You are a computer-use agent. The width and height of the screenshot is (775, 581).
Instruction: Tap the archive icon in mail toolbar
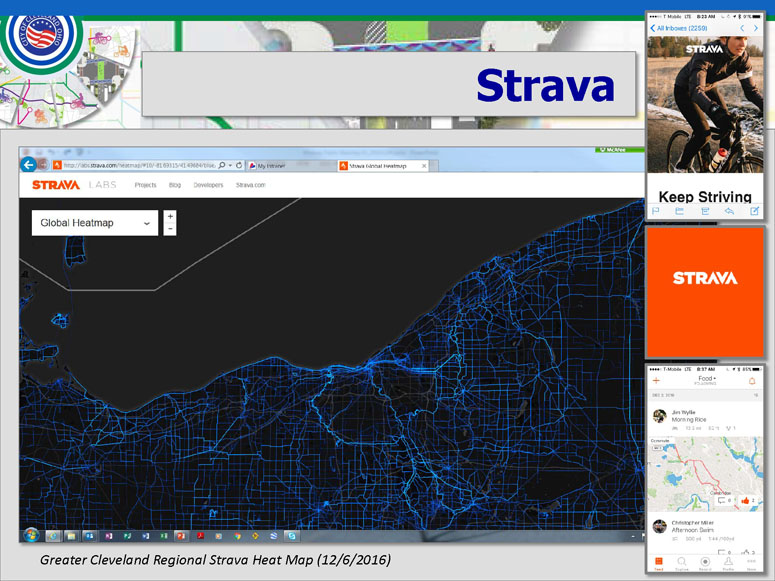[x=705, y=211]
